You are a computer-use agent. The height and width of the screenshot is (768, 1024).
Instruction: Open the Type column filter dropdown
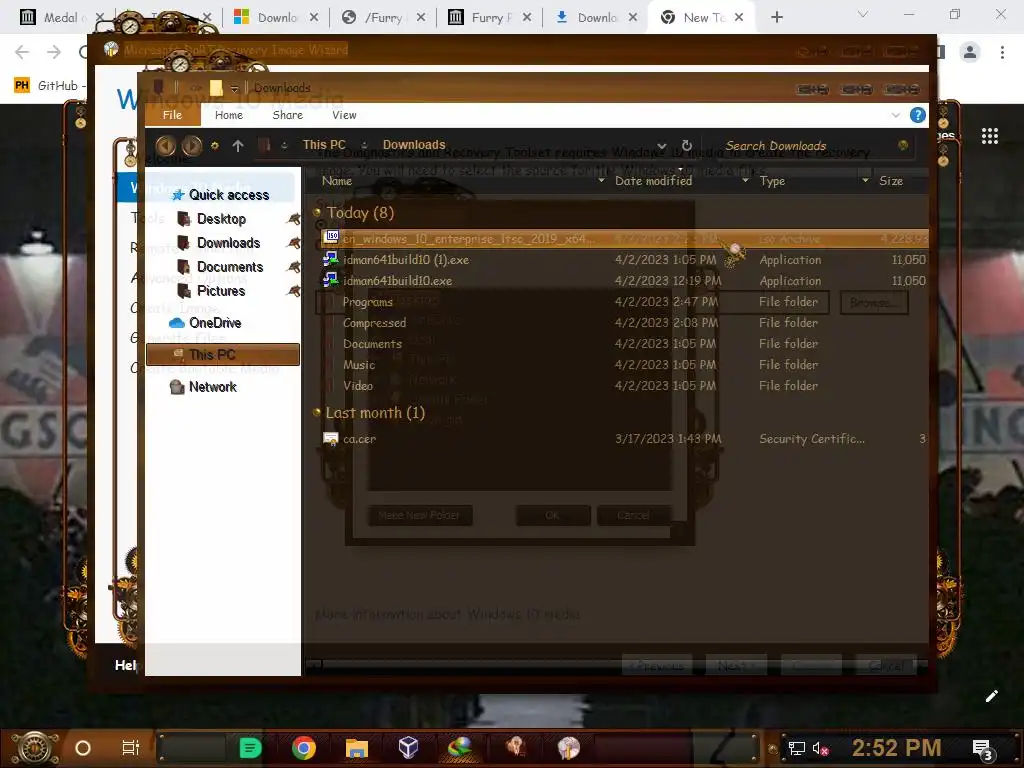tap(865, 181)
